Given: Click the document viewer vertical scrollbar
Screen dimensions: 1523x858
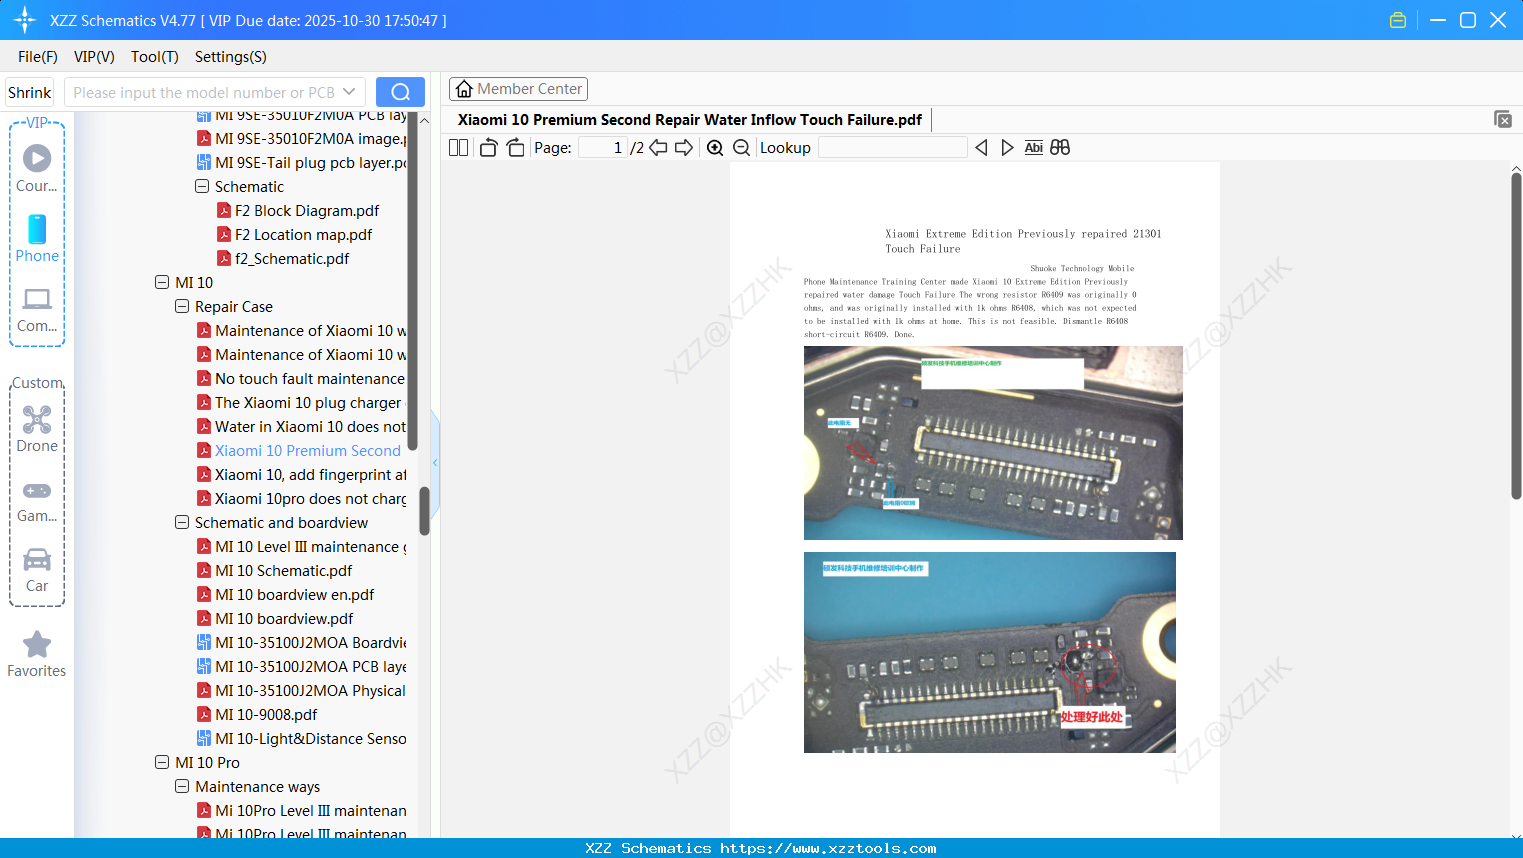Looking at the screenshot, I should tap(1516, 336).
